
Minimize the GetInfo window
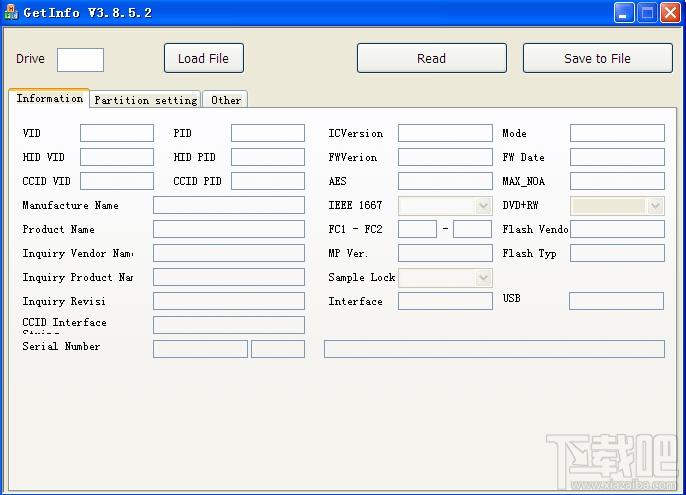coord(624,12)
